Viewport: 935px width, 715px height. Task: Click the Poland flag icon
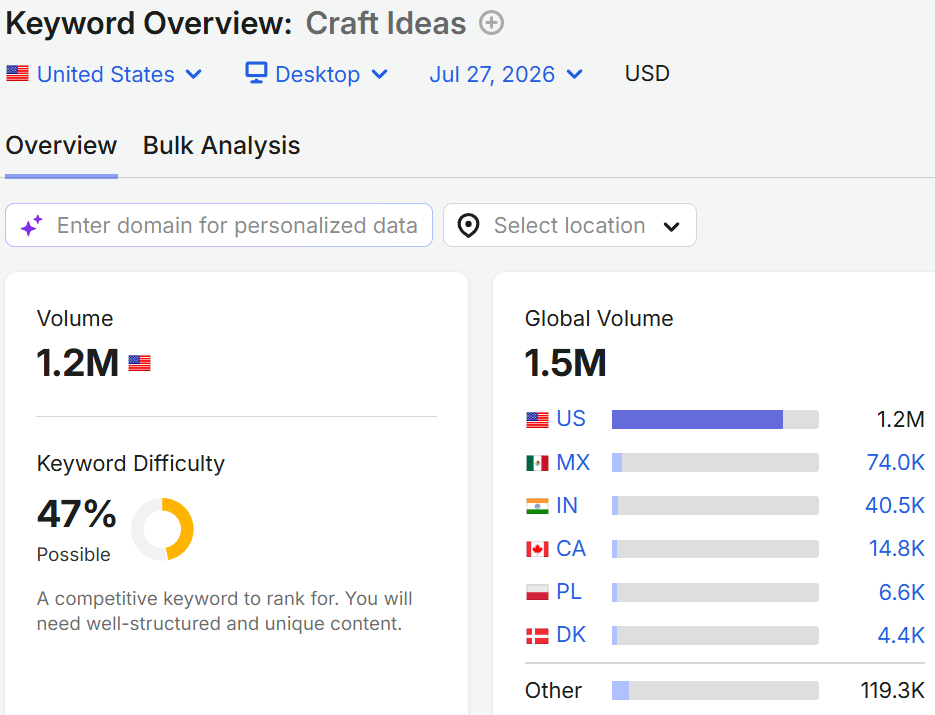click(537, 592)
